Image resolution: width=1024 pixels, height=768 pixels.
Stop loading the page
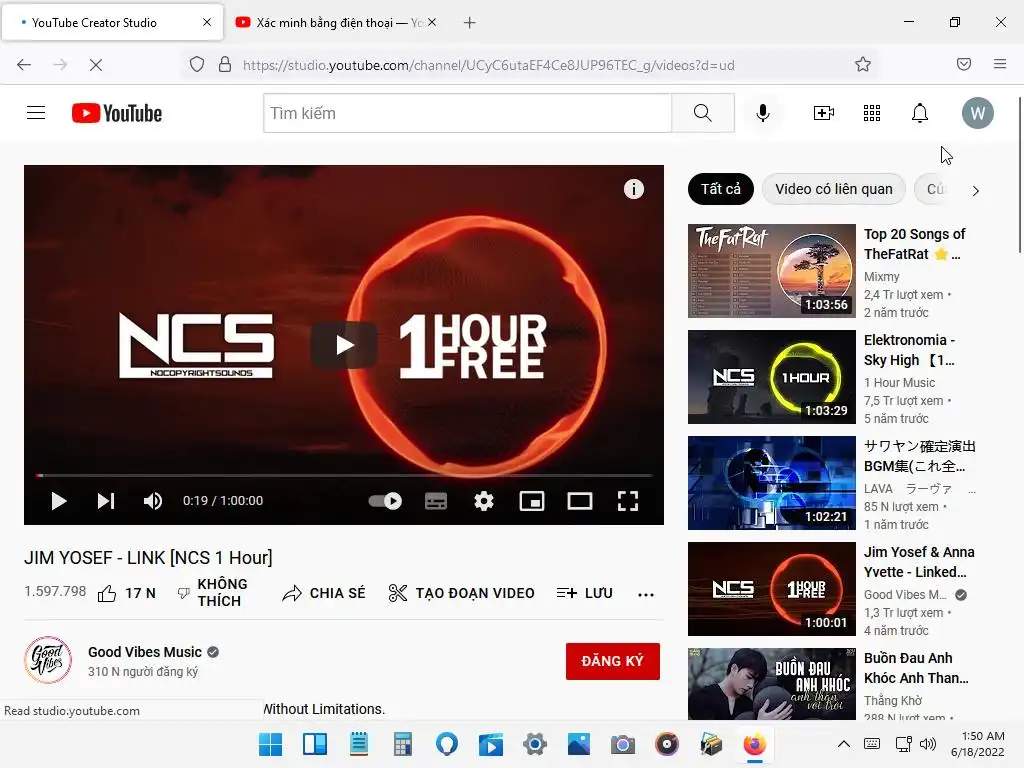(95, 64)
